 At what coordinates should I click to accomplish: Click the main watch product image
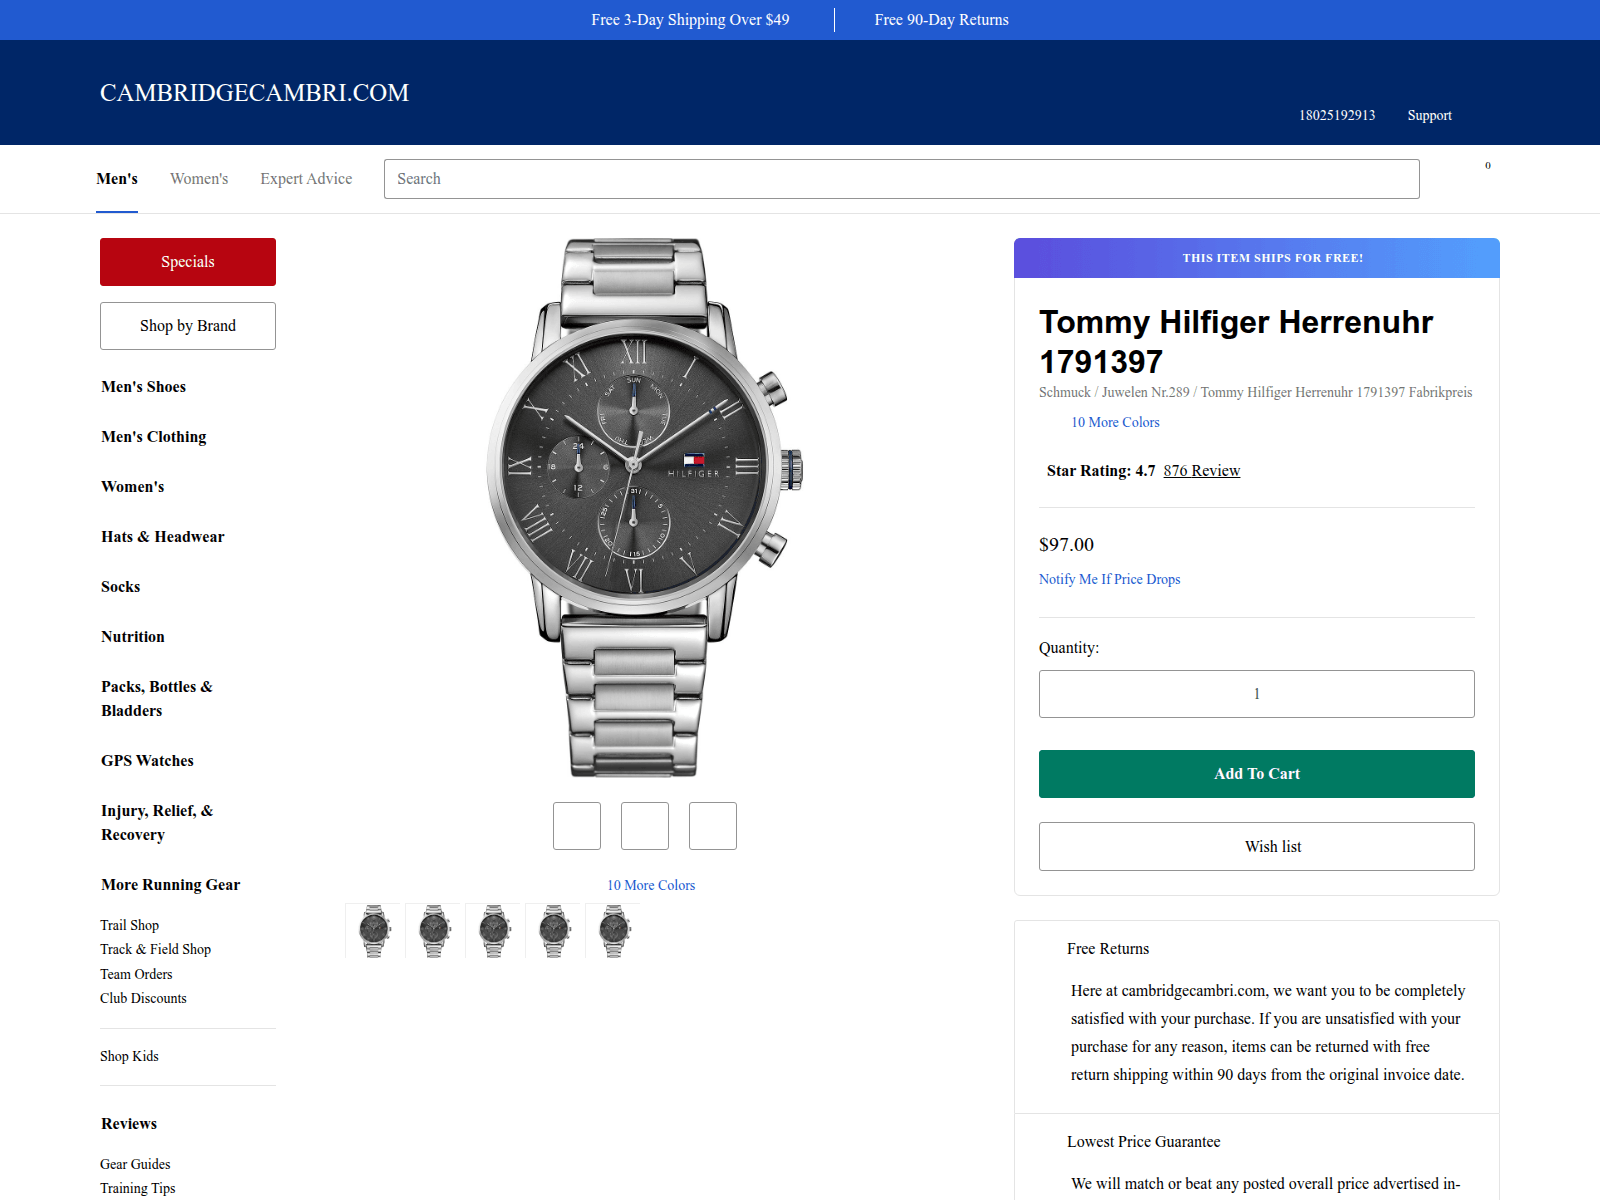coord(645,508)
